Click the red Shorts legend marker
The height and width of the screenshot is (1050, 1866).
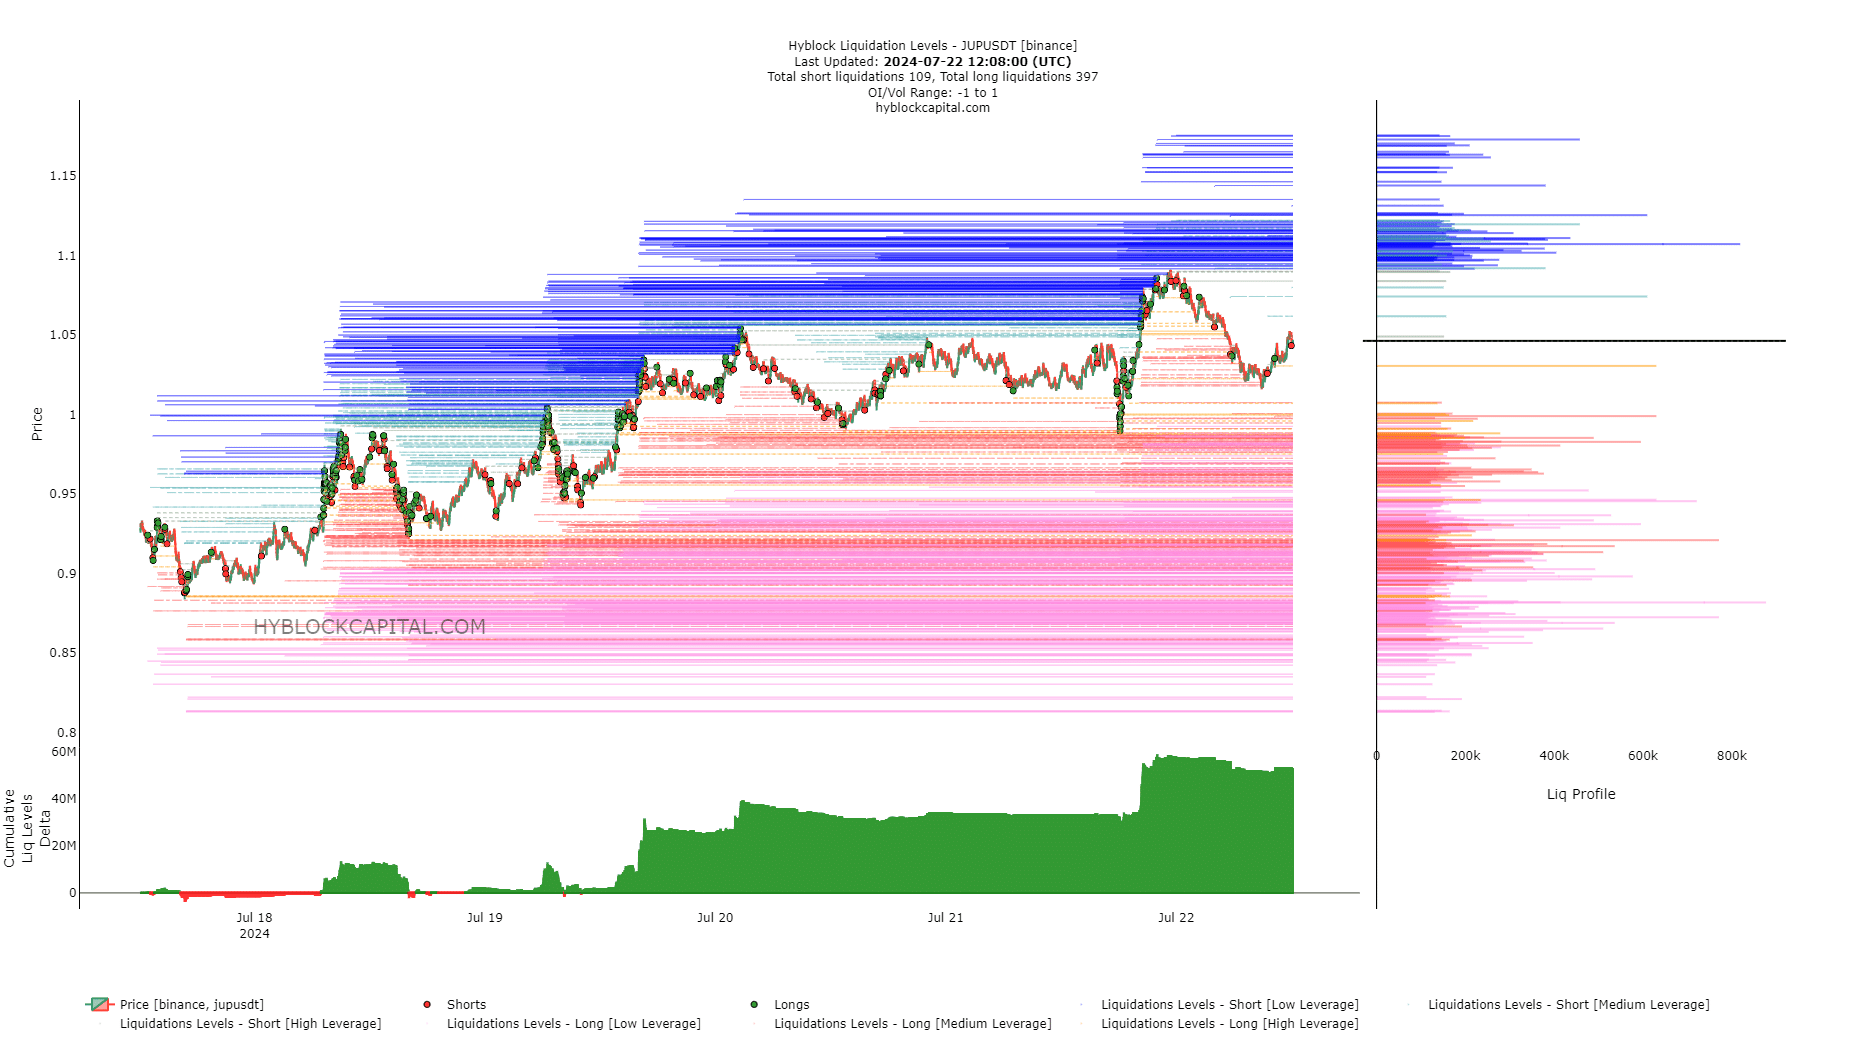click(427, 1004)
